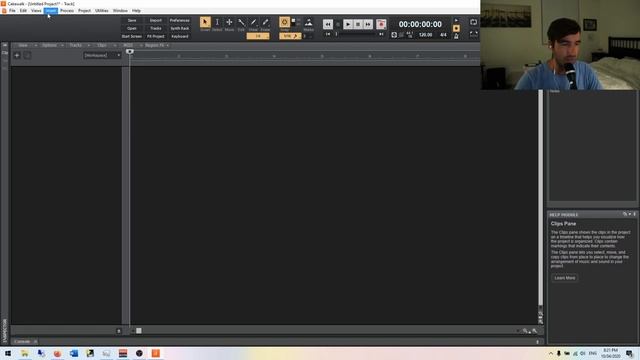Viewport: 640px width, 360px height.
Task: Click the Save button
Action: [x=132, y=20]
